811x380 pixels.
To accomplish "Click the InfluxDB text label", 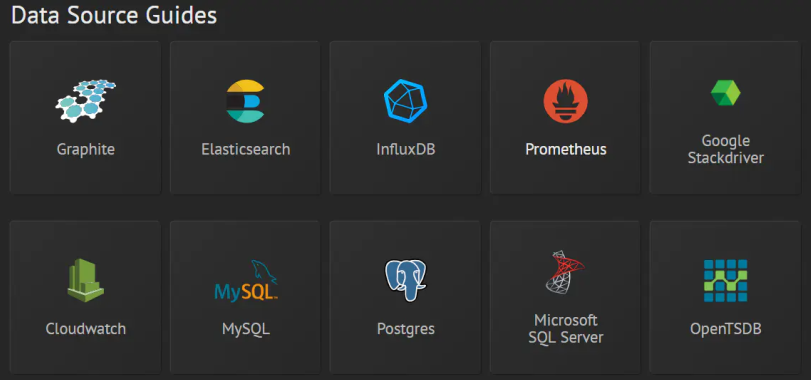I will [x=406, y=149].
